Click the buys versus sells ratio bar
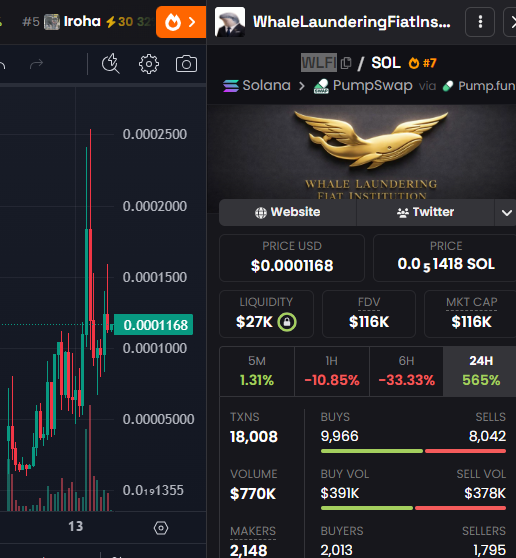 coord(413,451)
